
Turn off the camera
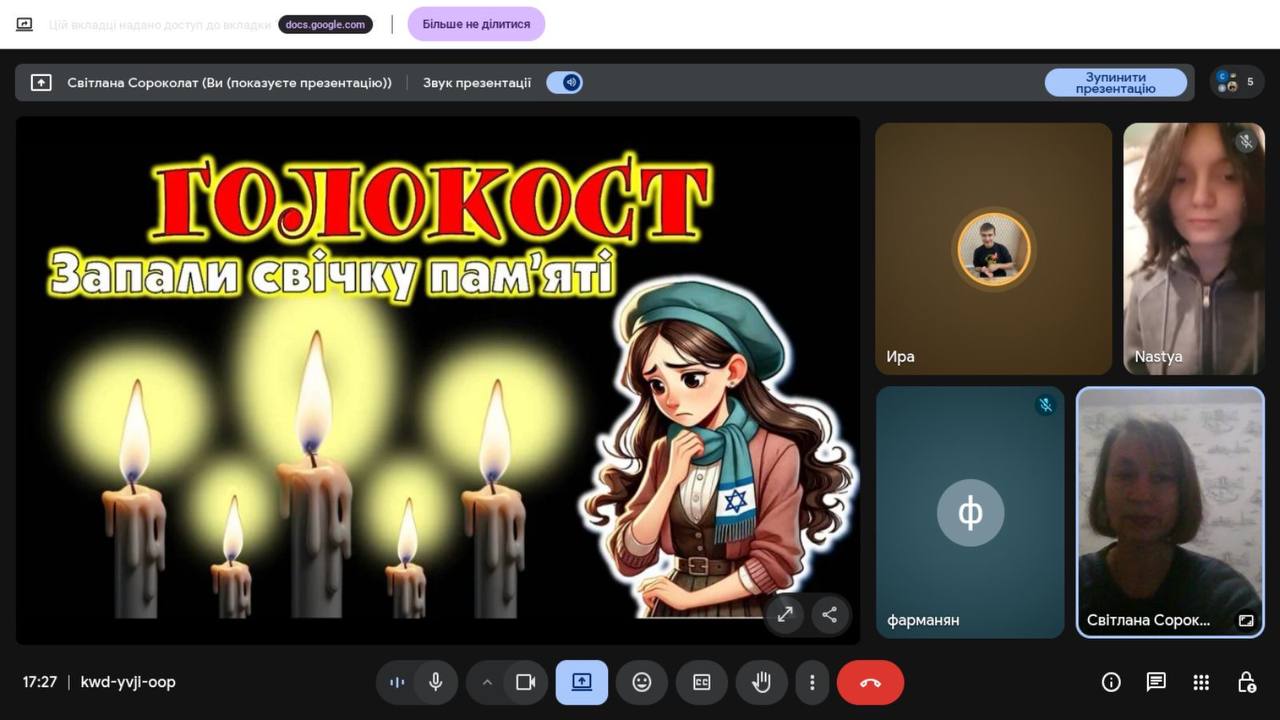point(525,682)
